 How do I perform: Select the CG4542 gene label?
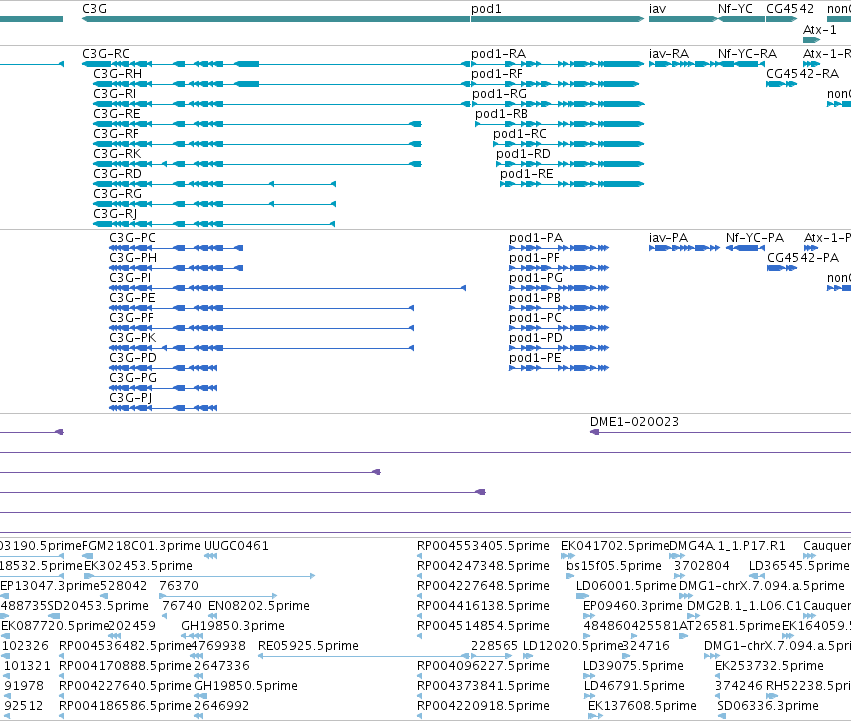point(790,9)
